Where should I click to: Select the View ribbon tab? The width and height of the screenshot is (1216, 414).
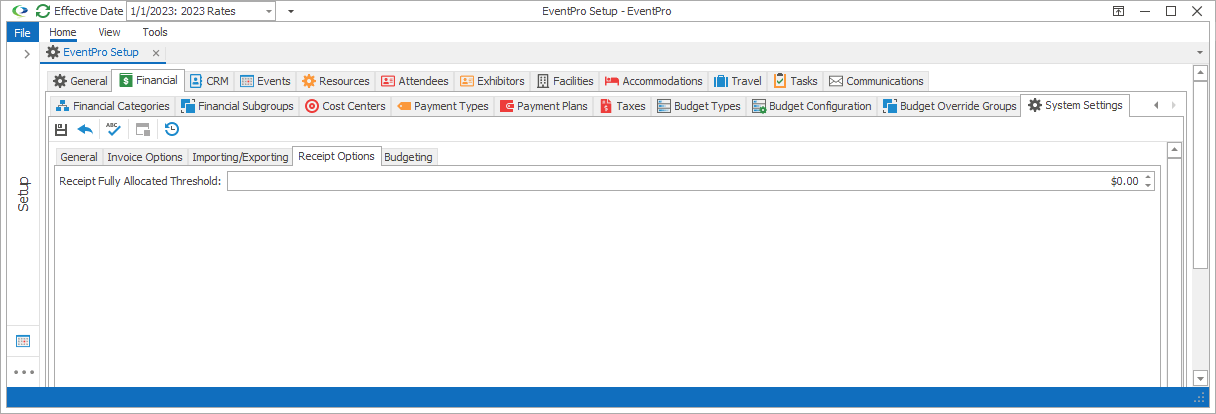109,32
